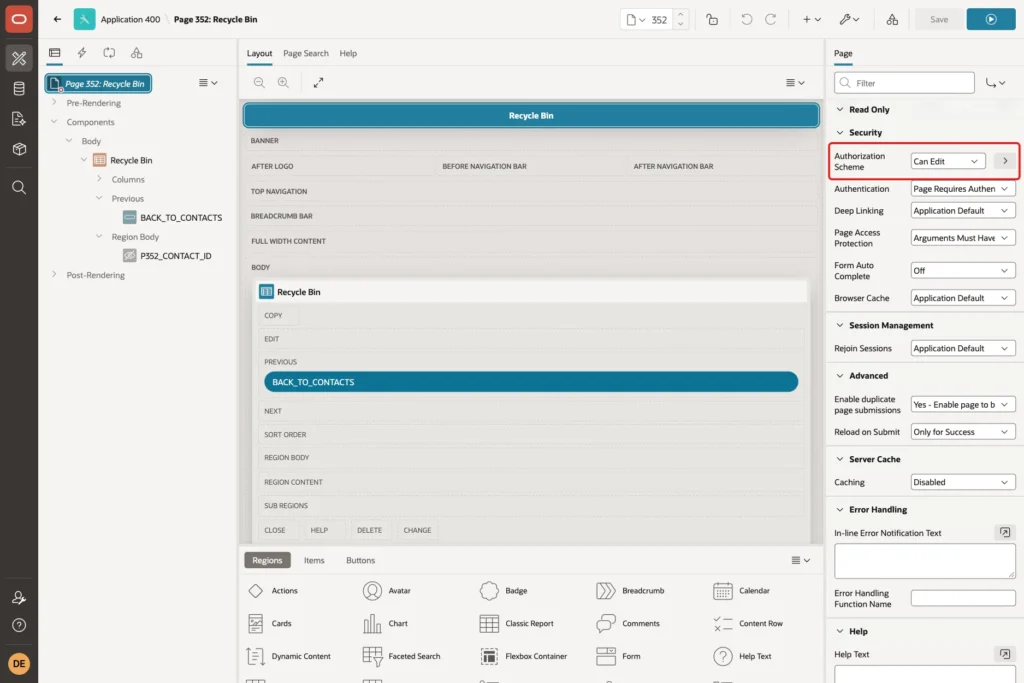Select the Page Search tab

(x=306, y=54)
